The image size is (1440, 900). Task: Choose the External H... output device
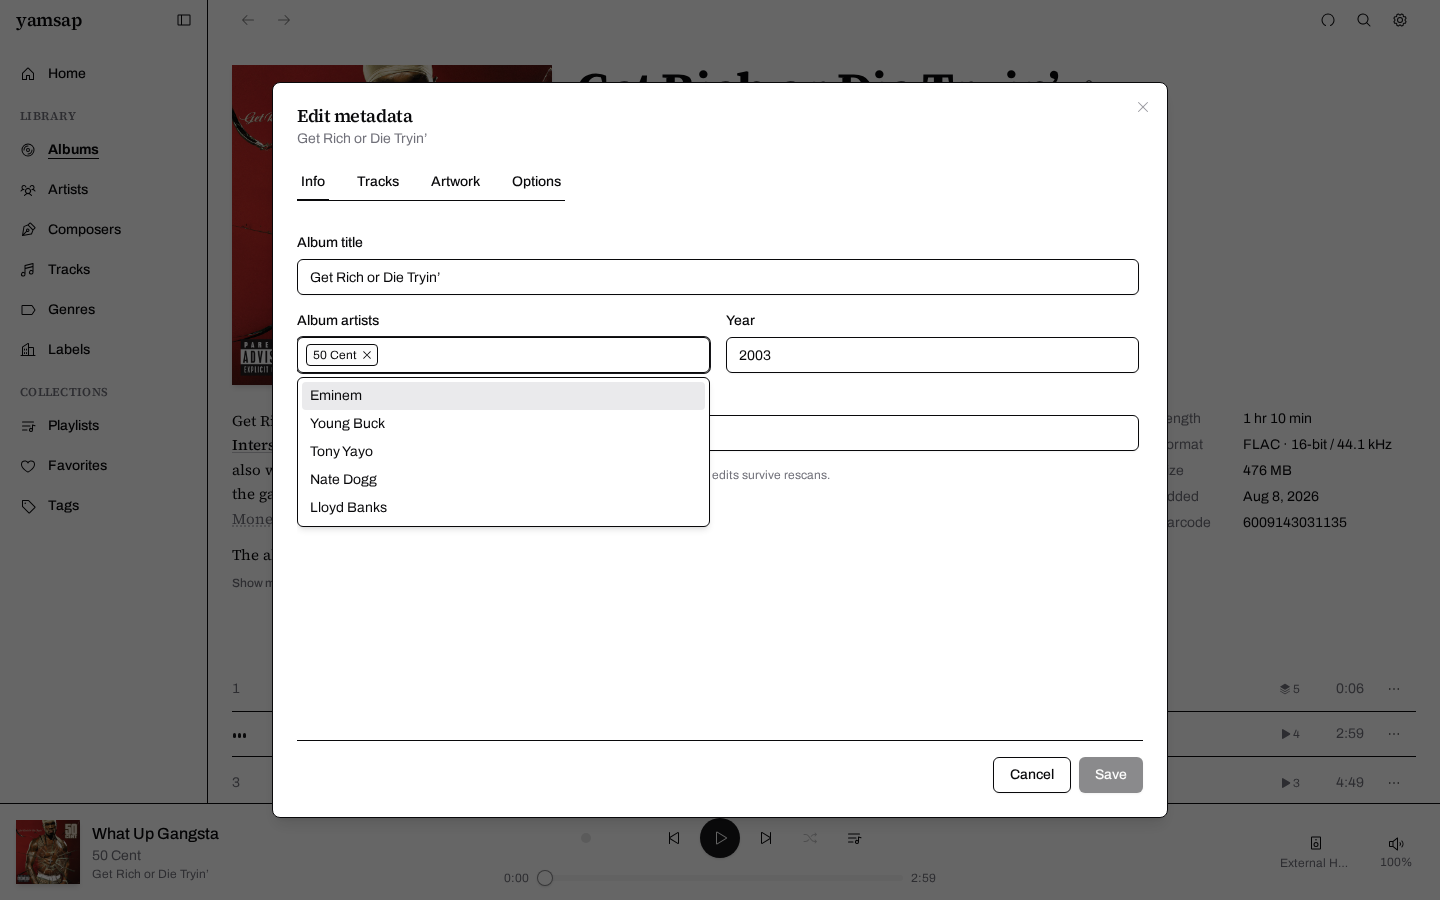point(1315,852)
